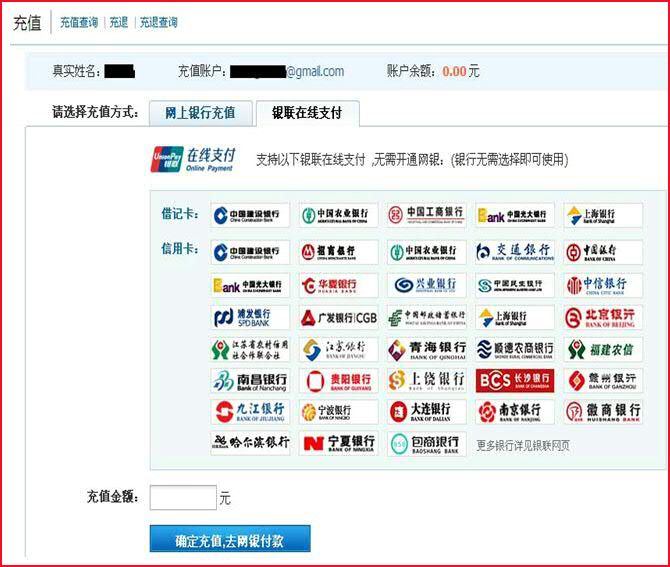Click the 中国银行 Bank of China logo
This screenshot has width=670, height=567.
603,252
